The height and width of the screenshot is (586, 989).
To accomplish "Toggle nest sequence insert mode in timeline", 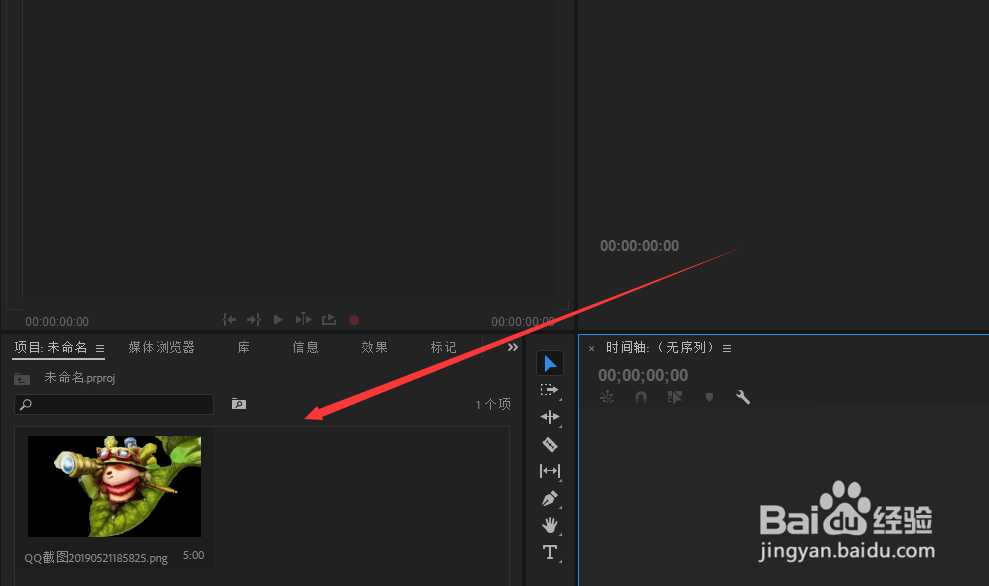I will (x=607, y=397).
